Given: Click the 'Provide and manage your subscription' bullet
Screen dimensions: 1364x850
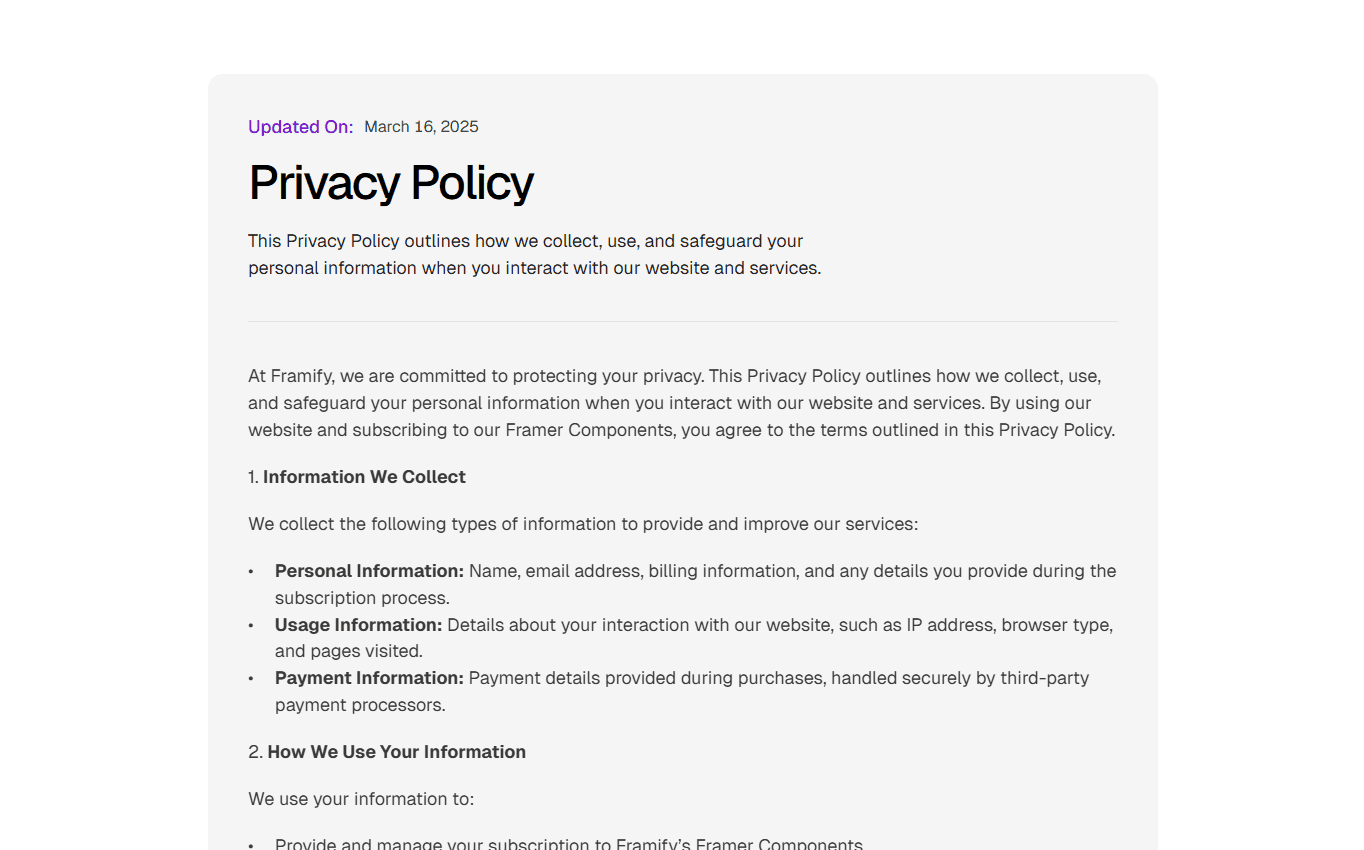Looking at the screenshot, I should click(x=569, y=845).
